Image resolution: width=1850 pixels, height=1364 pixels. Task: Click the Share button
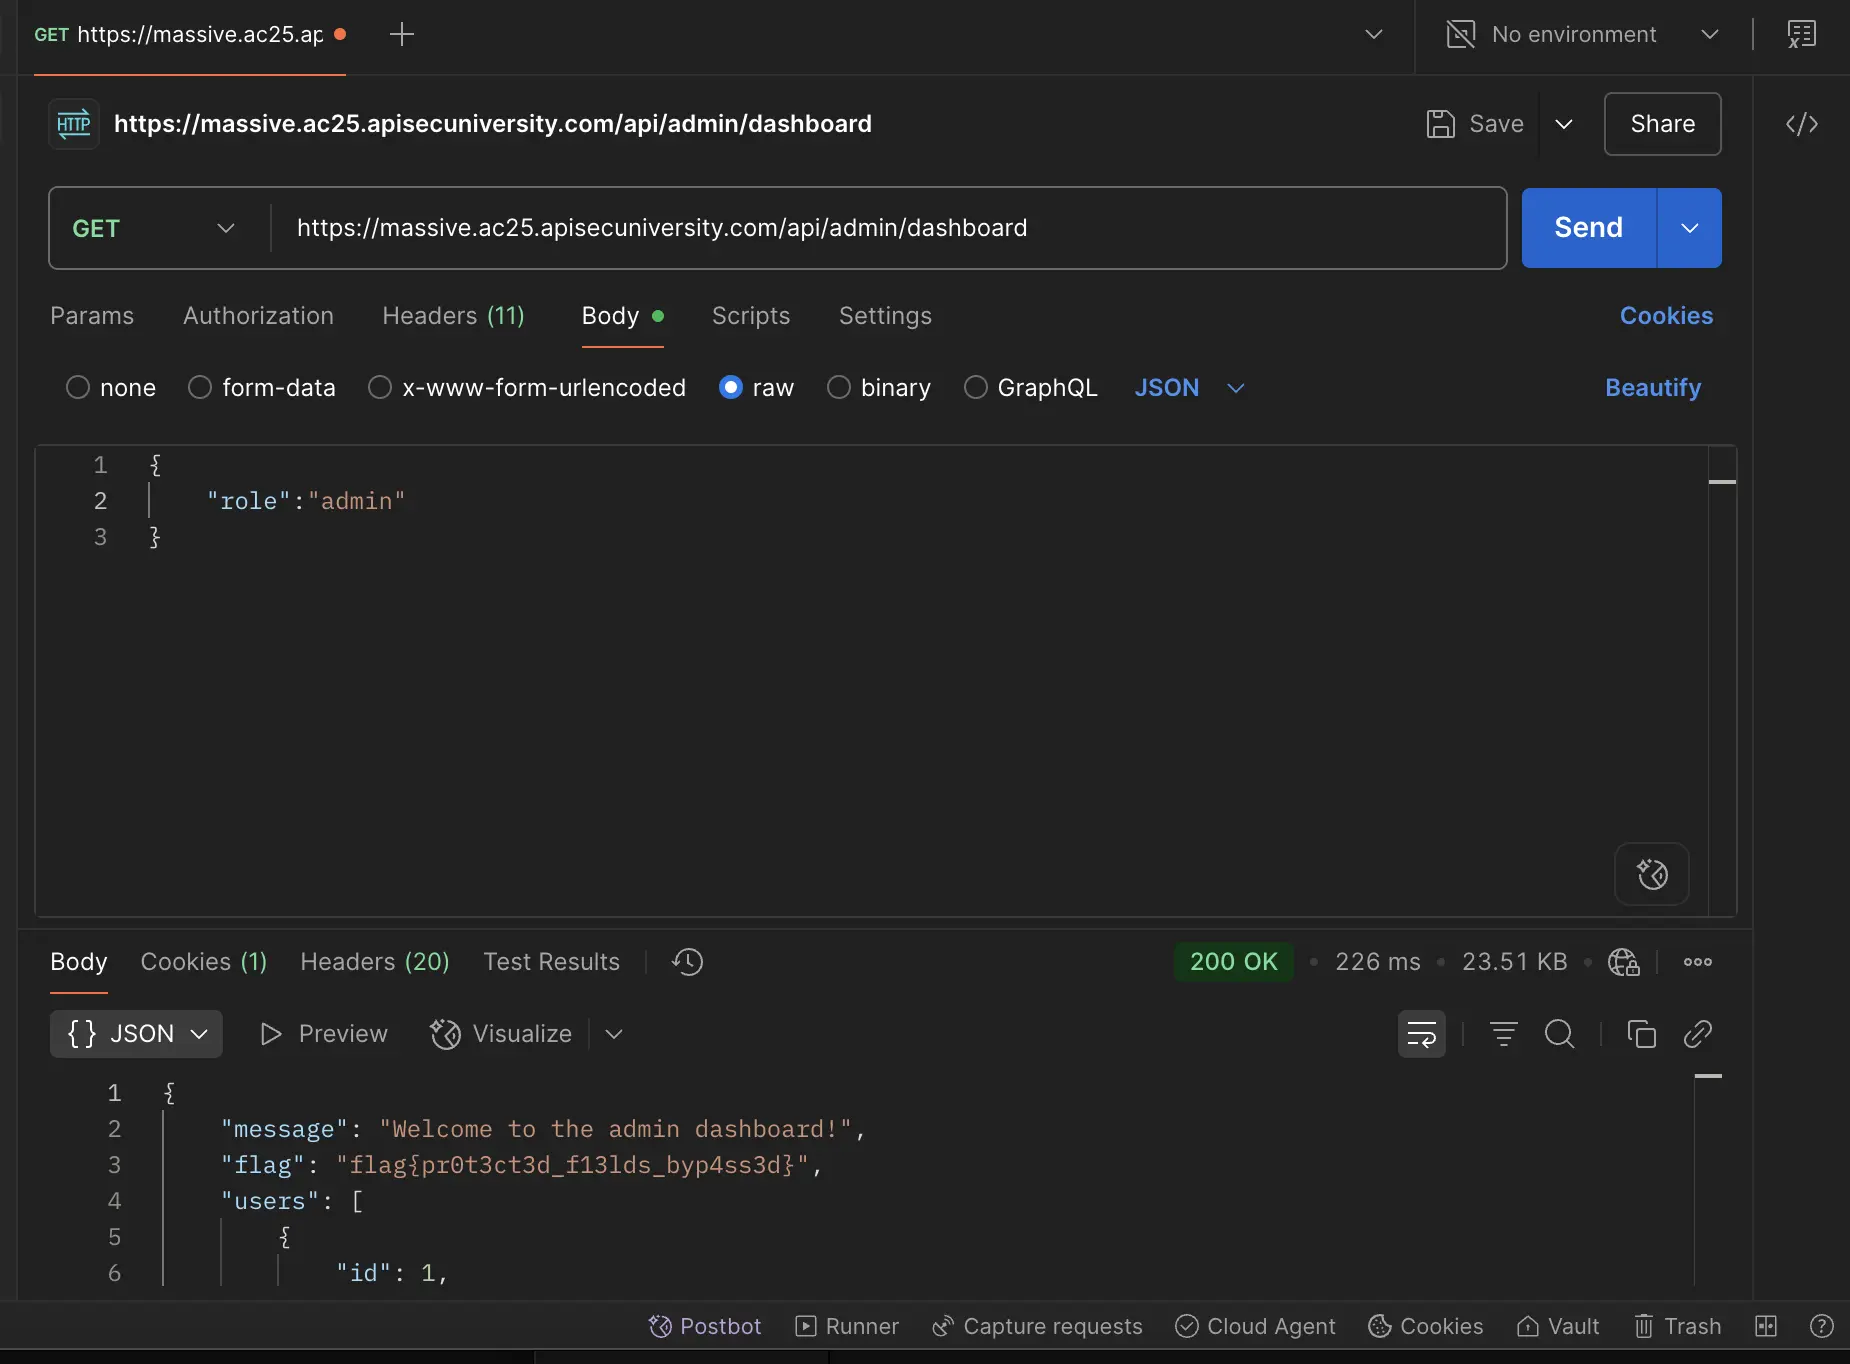coord(1662,124)
